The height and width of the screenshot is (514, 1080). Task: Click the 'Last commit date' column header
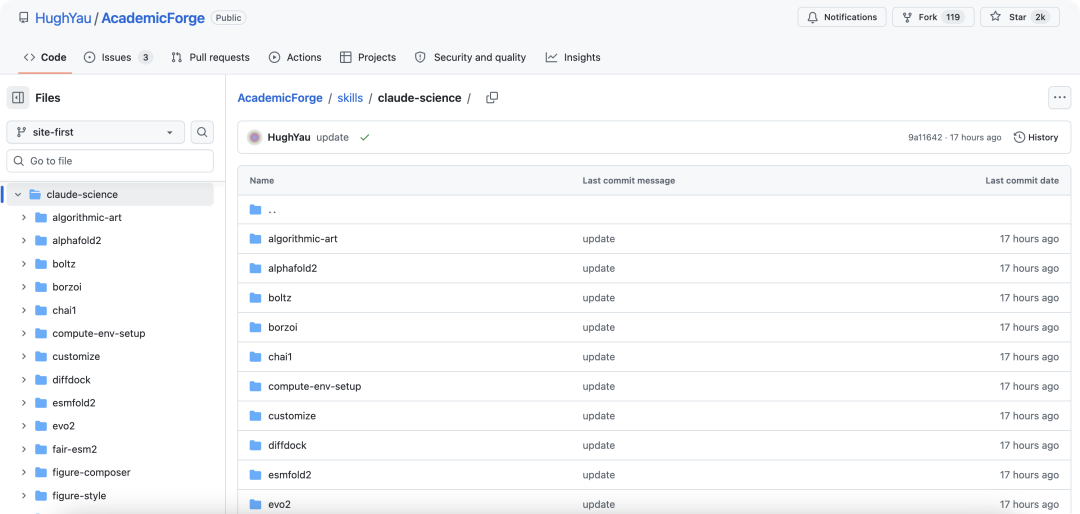1022,181
